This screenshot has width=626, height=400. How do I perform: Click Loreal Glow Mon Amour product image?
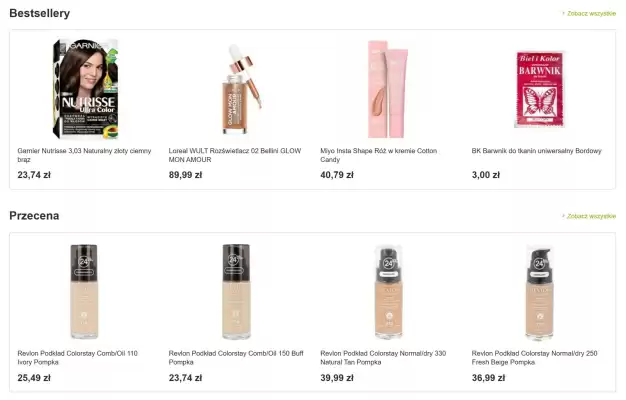point(237,88)
